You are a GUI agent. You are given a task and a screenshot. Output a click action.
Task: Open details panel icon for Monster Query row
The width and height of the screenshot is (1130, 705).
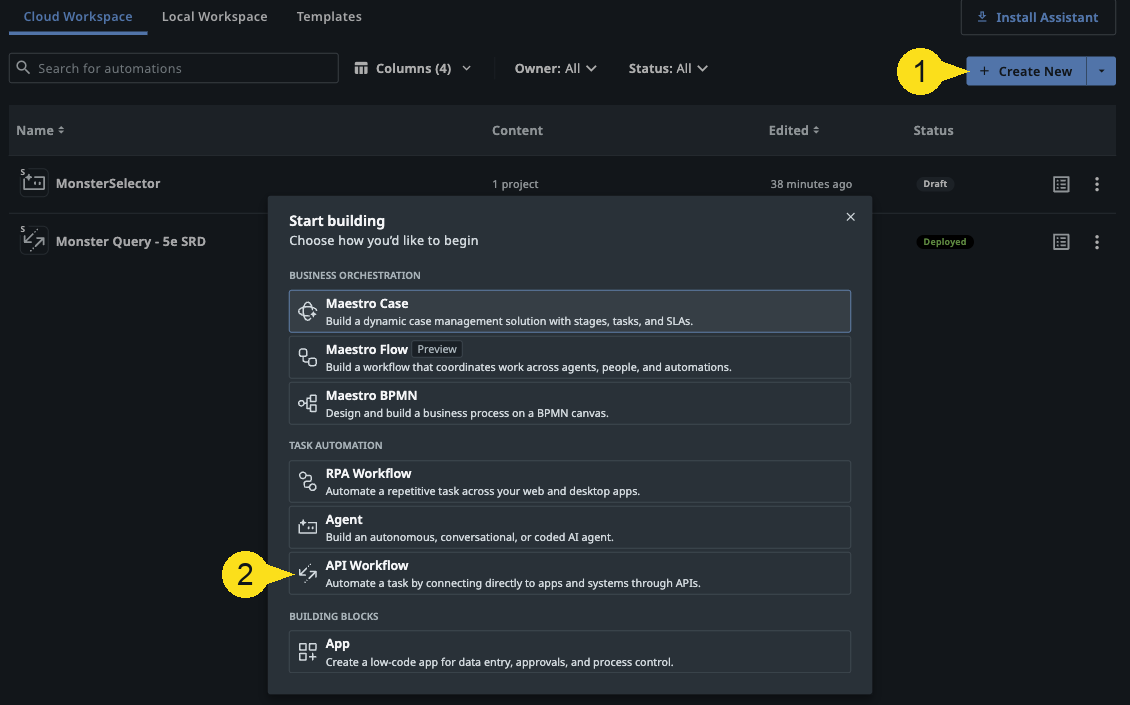tap(1061, 241)
